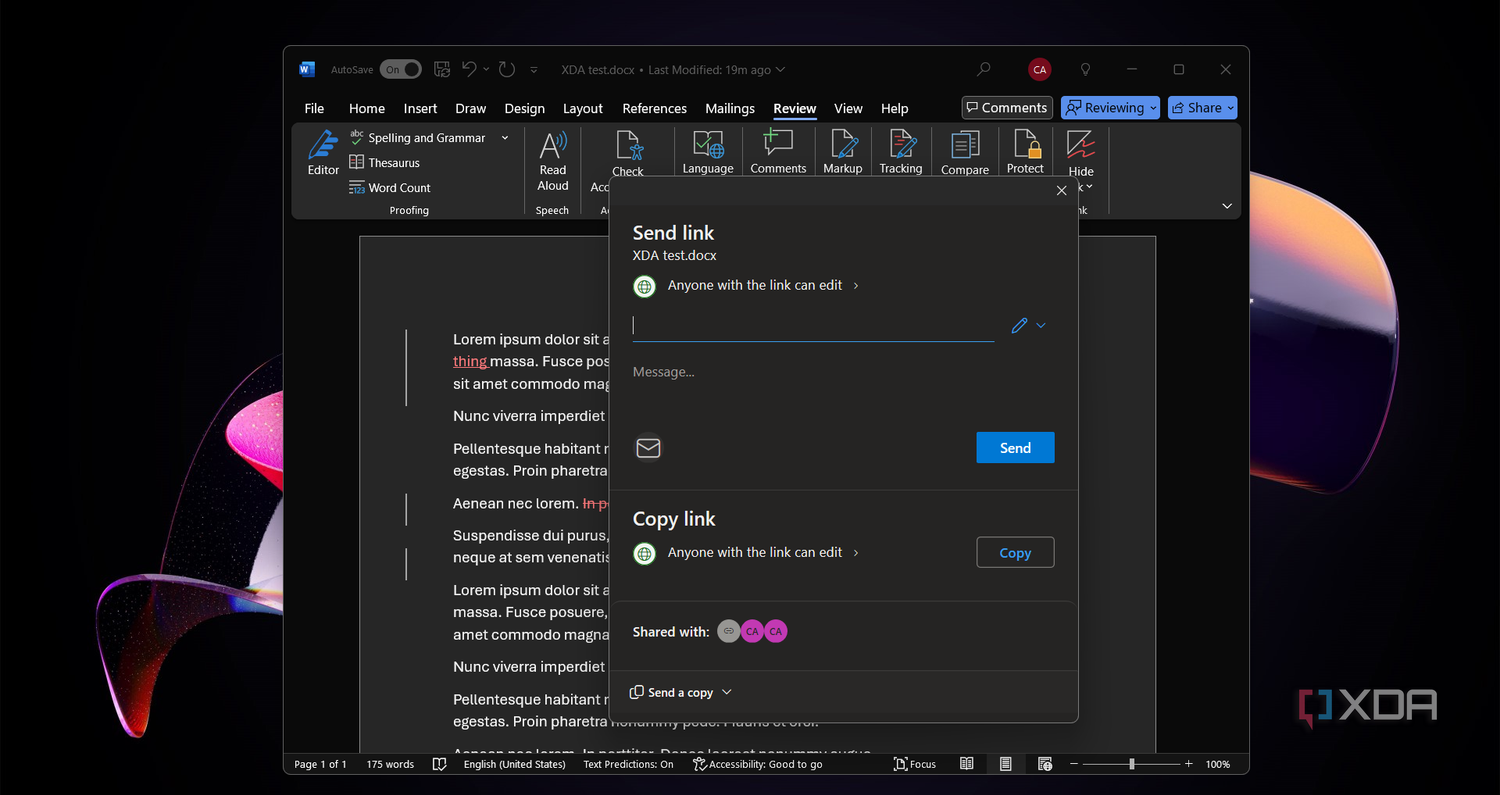The height and width of the screenshot is (795, 1500).
Task: Enable Focus mode from the status bar
Action: (915, 764)
